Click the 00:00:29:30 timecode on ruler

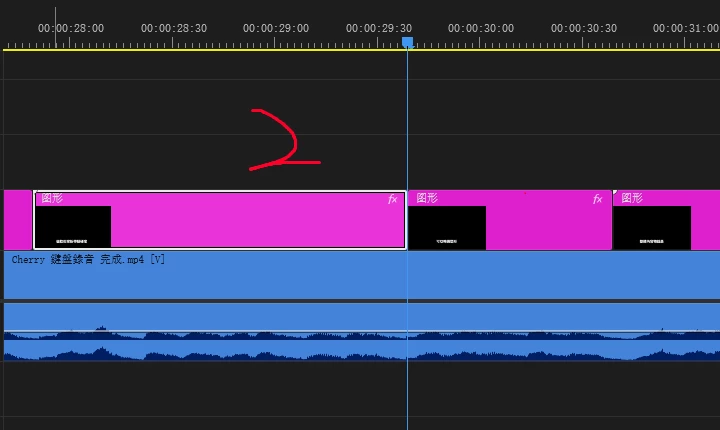coord(379,28)
